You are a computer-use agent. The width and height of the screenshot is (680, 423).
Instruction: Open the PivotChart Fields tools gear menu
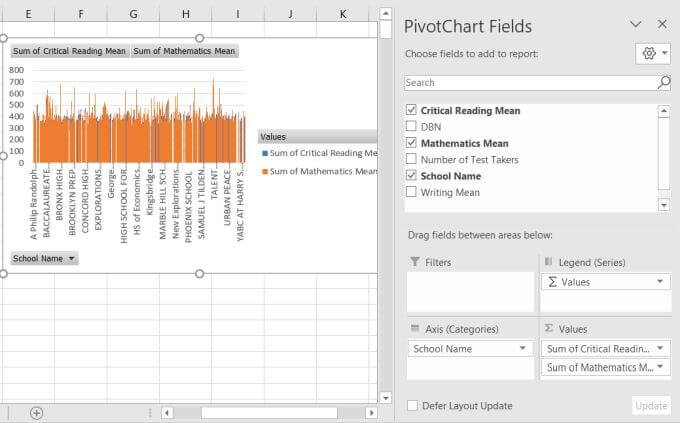click(654, 53)
